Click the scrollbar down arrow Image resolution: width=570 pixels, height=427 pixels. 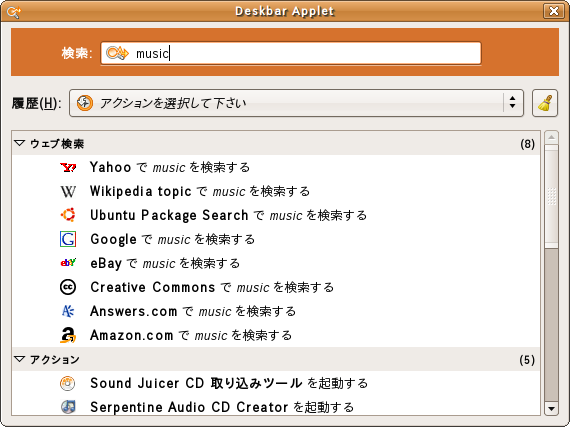tap(551, 408)
